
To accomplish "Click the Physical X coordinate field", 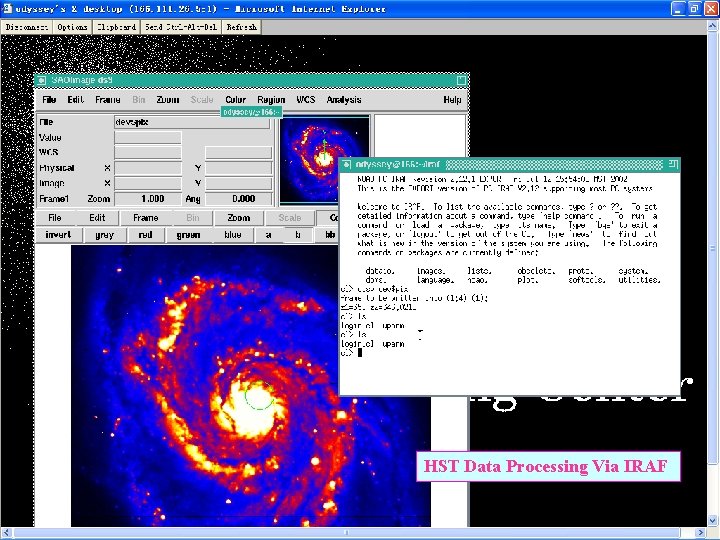I will (148, 168).
